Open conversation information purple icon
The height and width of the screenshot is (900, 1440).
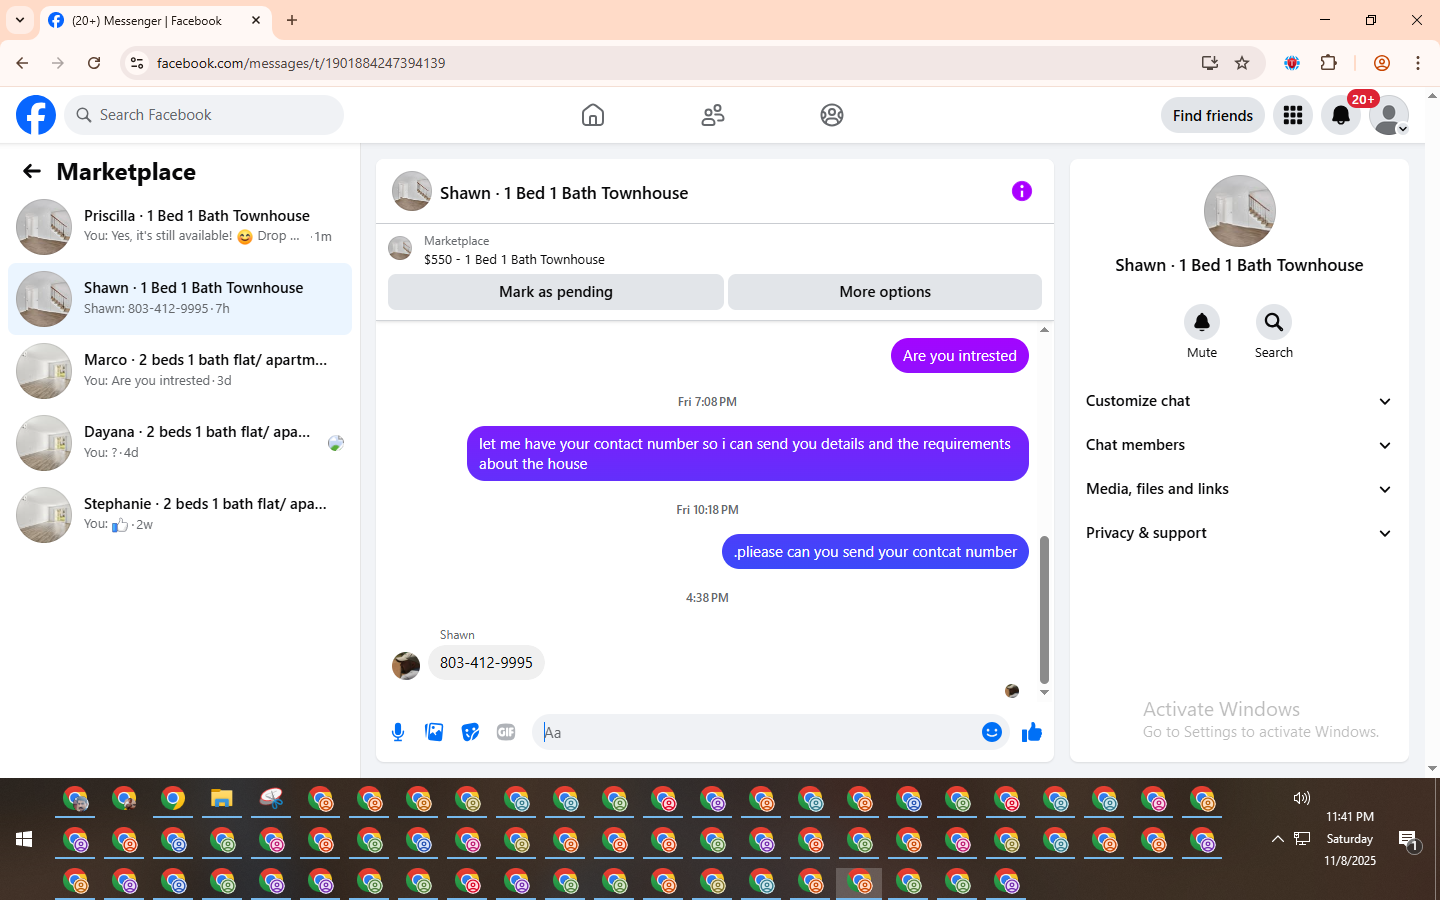1021,191
